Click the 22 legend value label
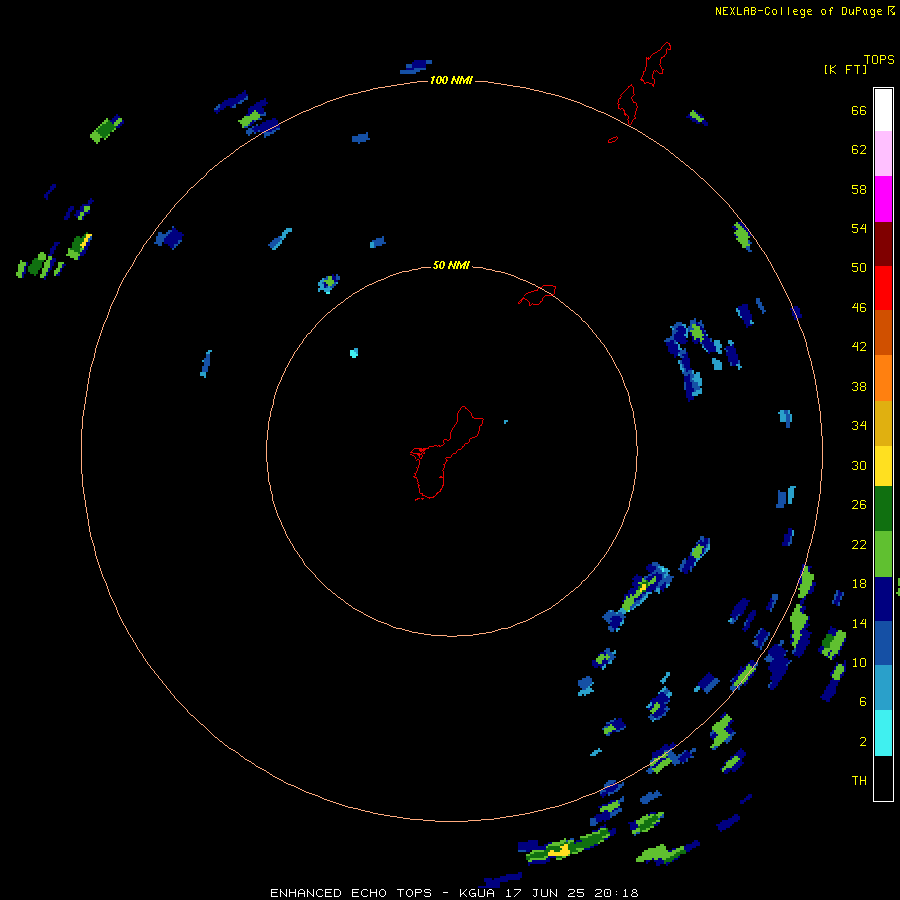 point(859,544)
